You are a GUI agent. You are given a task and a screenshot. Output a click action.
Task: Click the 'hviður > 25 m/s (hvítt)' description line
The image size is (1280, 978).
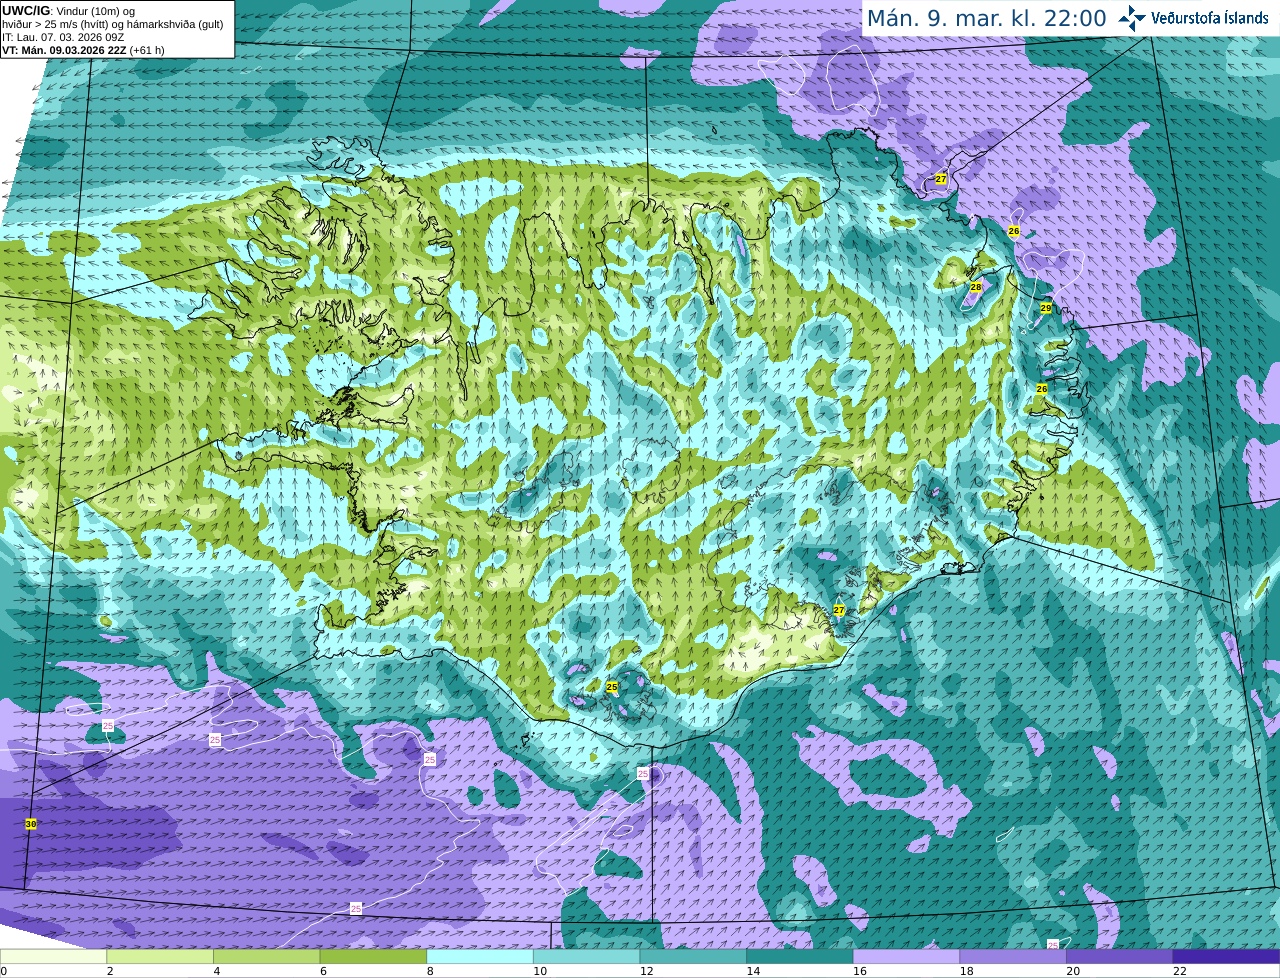[x=113, y=24]
